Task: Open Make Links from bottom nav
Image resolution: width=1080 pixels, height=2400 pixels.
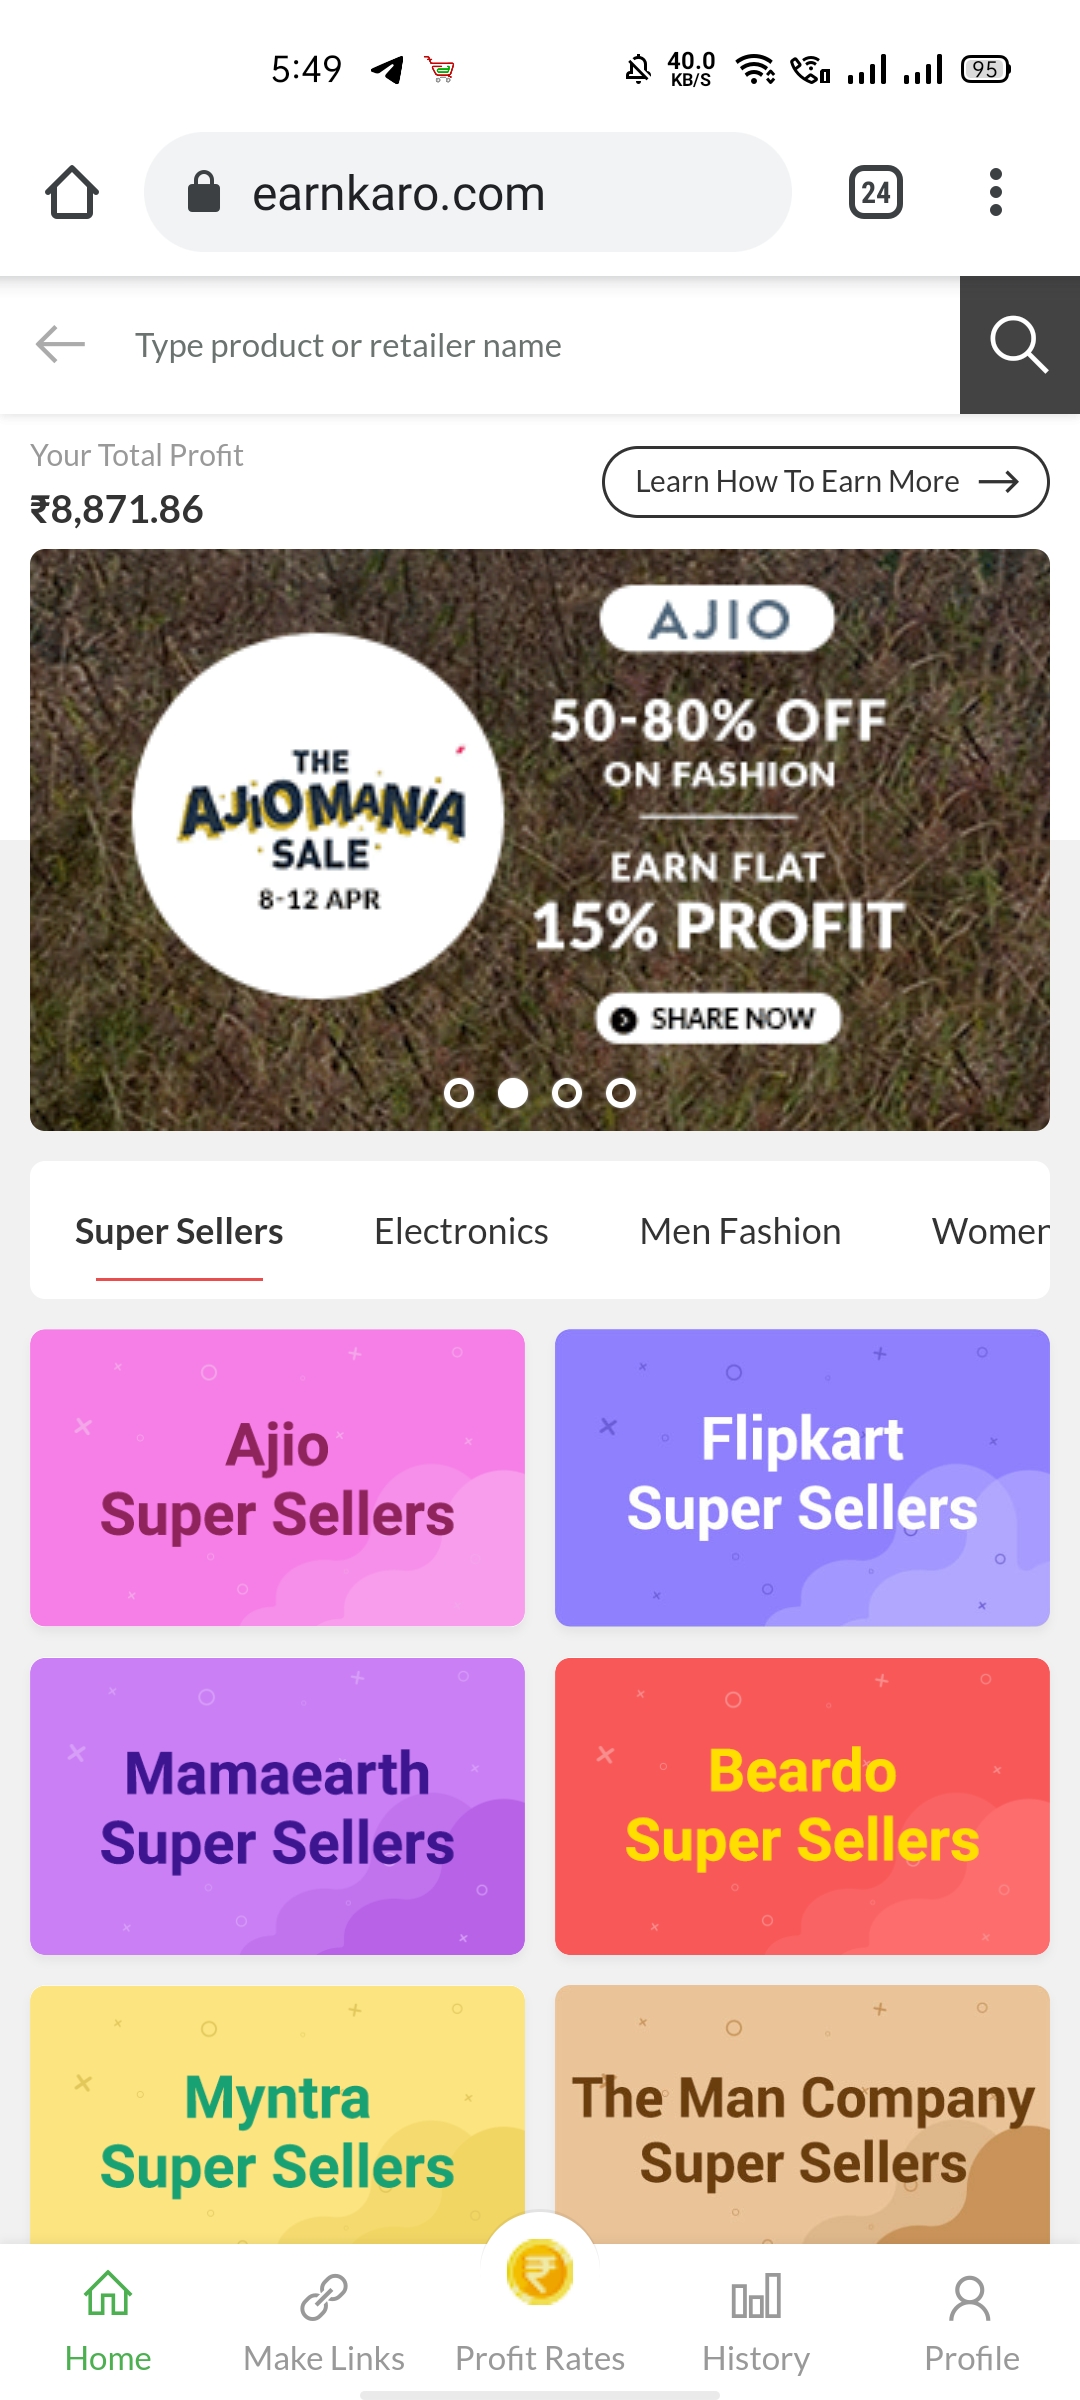Action: pos(324,2324)
